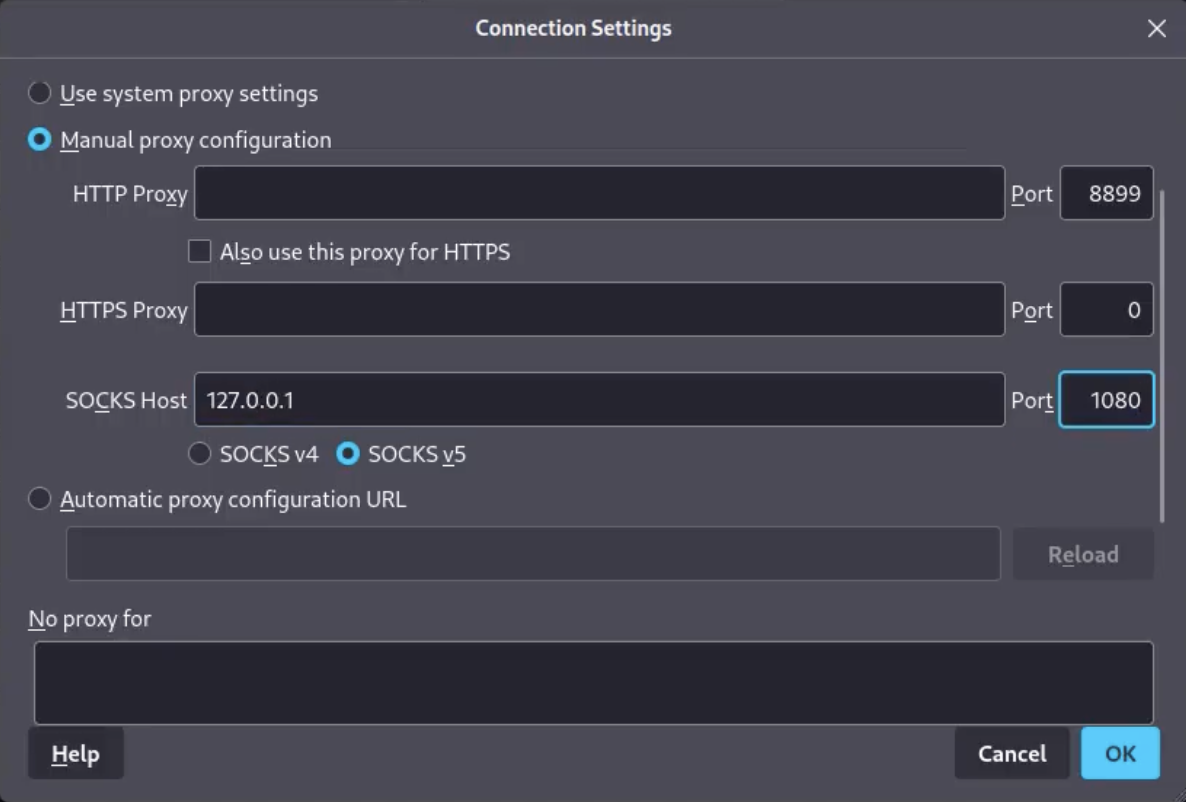Click the No proxy for text area

point(593,682)
